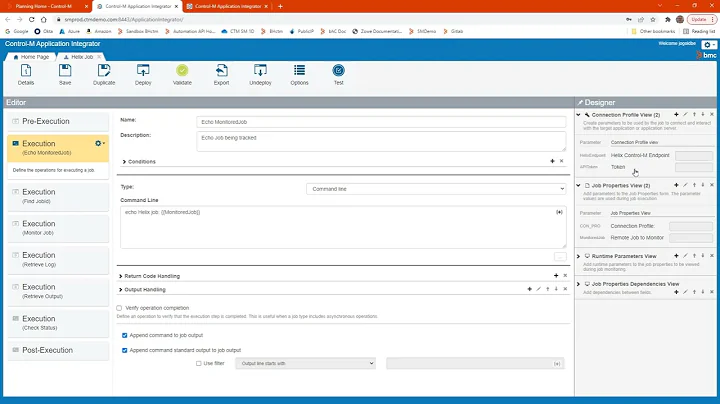
Task: Click the Undeploy toolbar icon
Action: (x=260, y=74)
